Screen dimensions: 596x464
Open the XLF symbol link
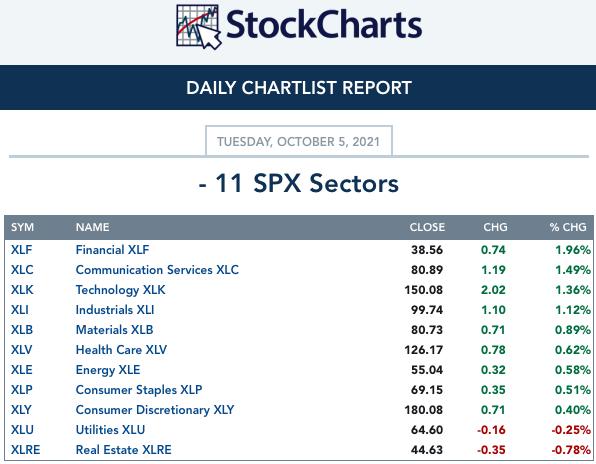[21, 250]
